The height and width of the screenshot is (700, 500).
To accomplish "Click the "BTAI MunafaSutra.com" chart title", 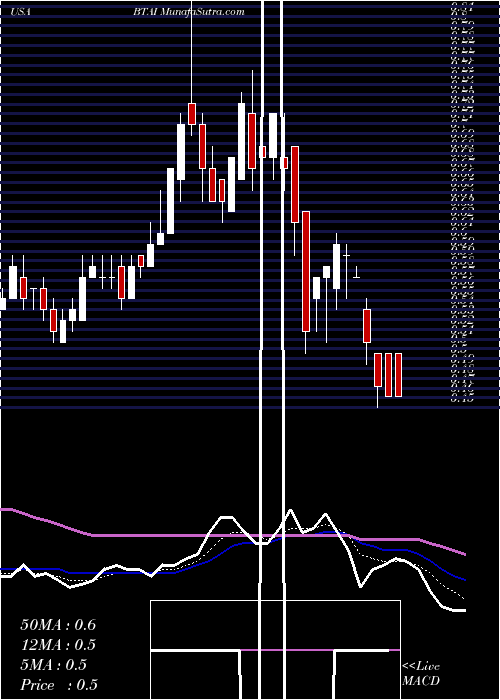I will [x=189, y=12].
